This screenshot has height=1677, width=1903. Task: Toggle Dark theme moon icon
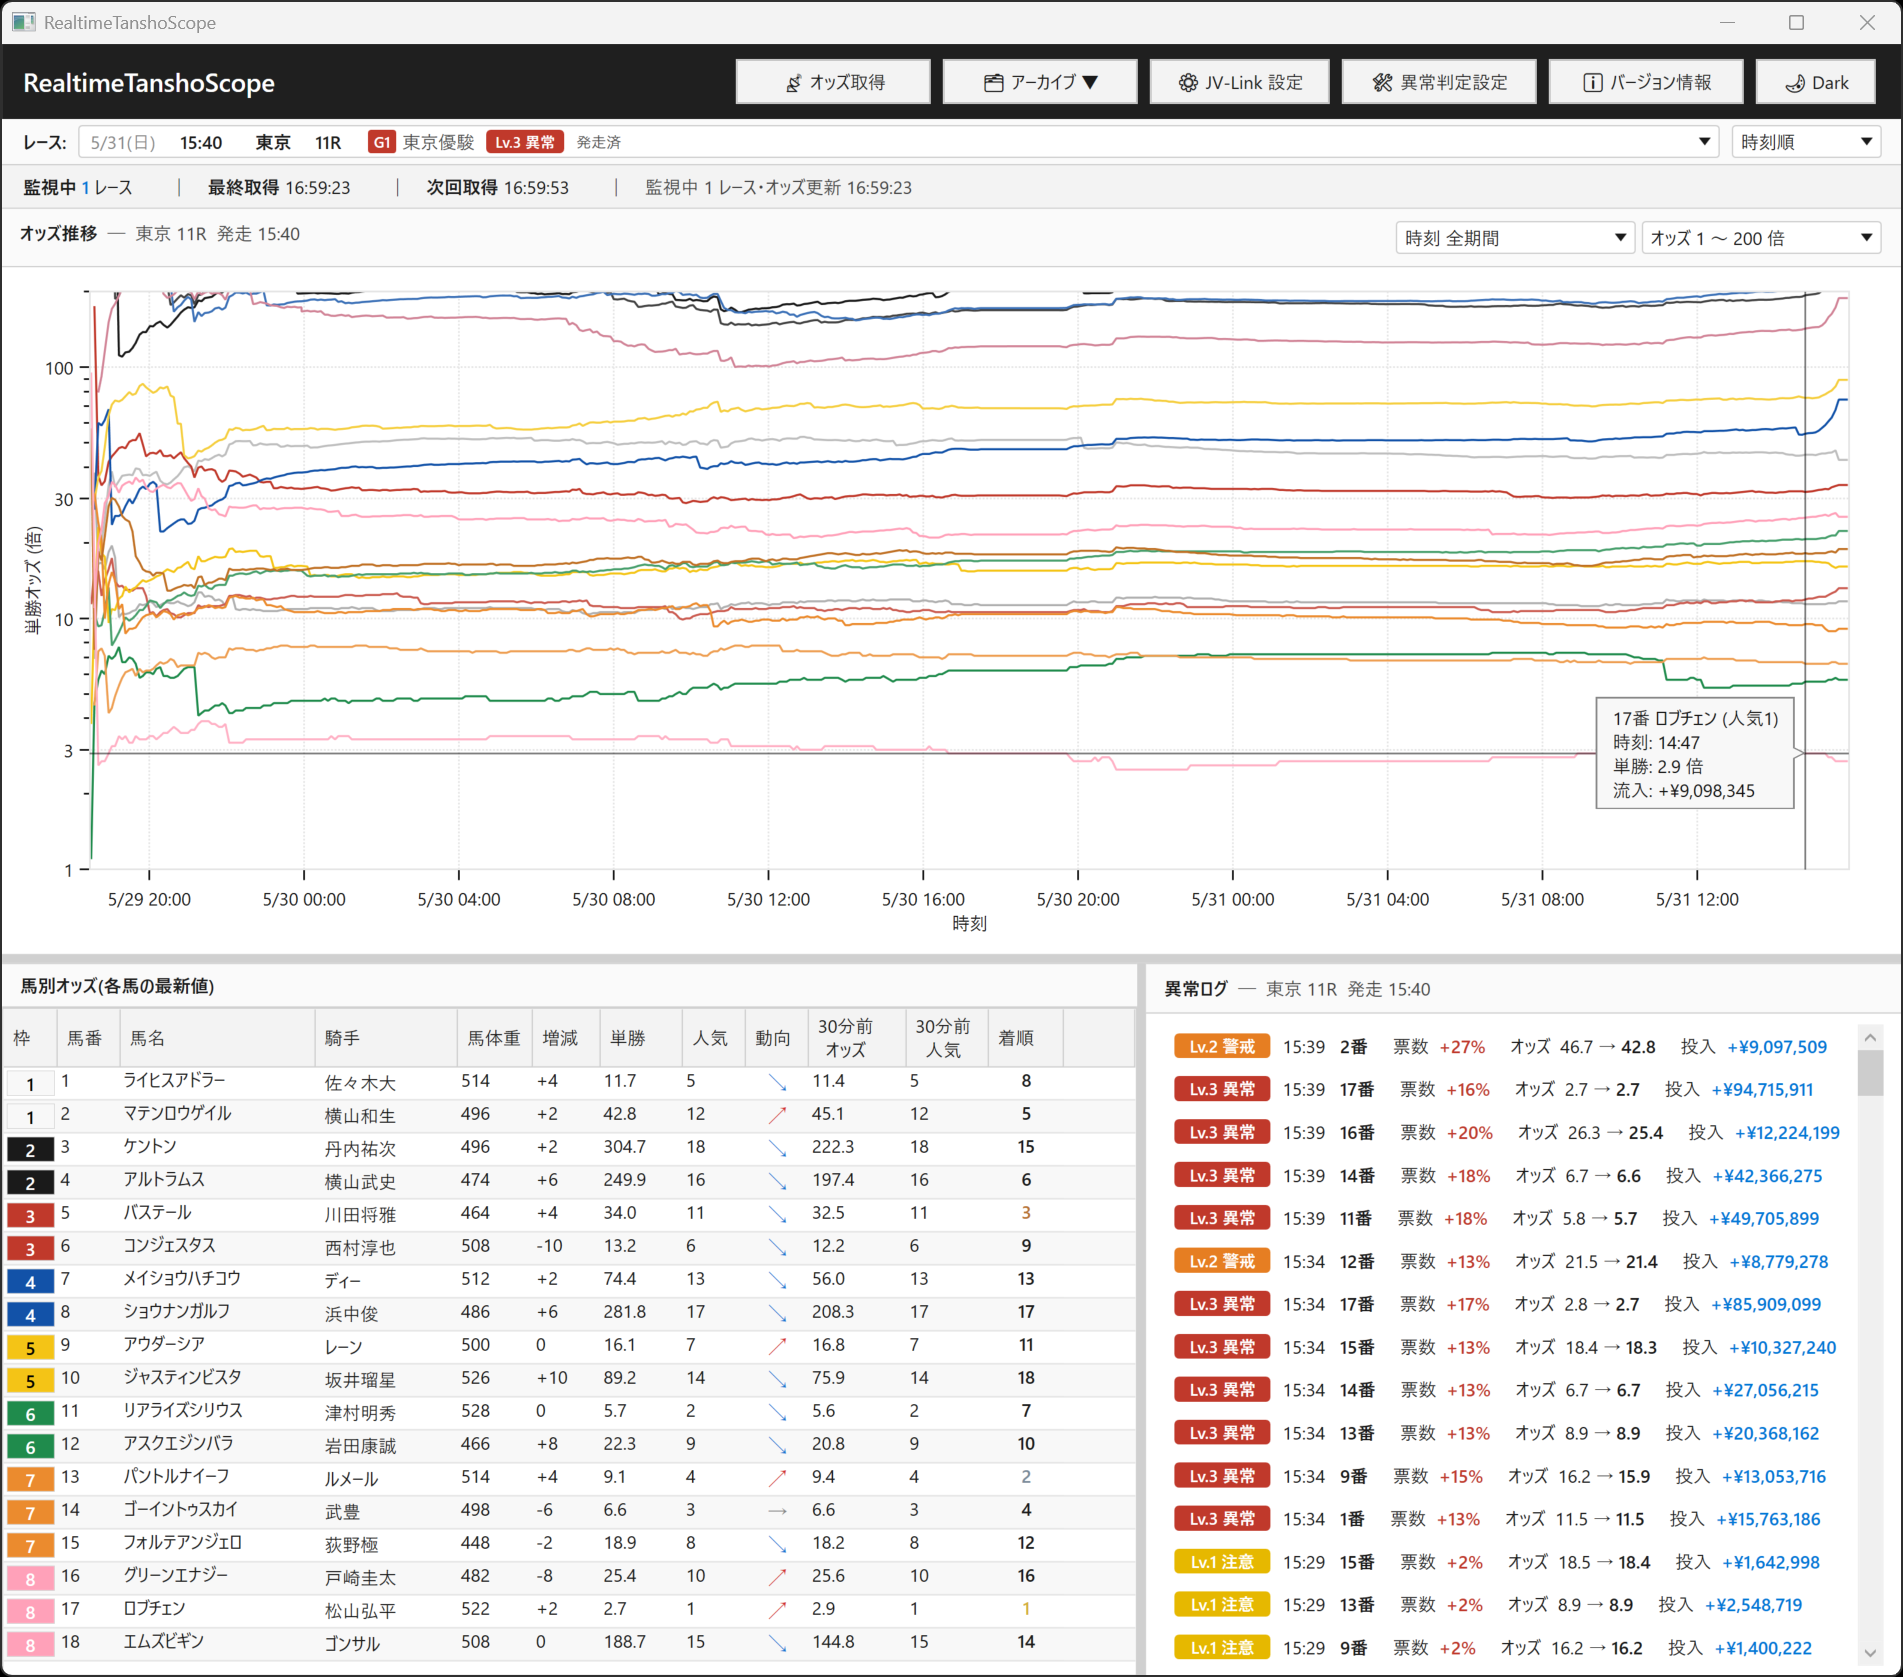[1795, 83]
